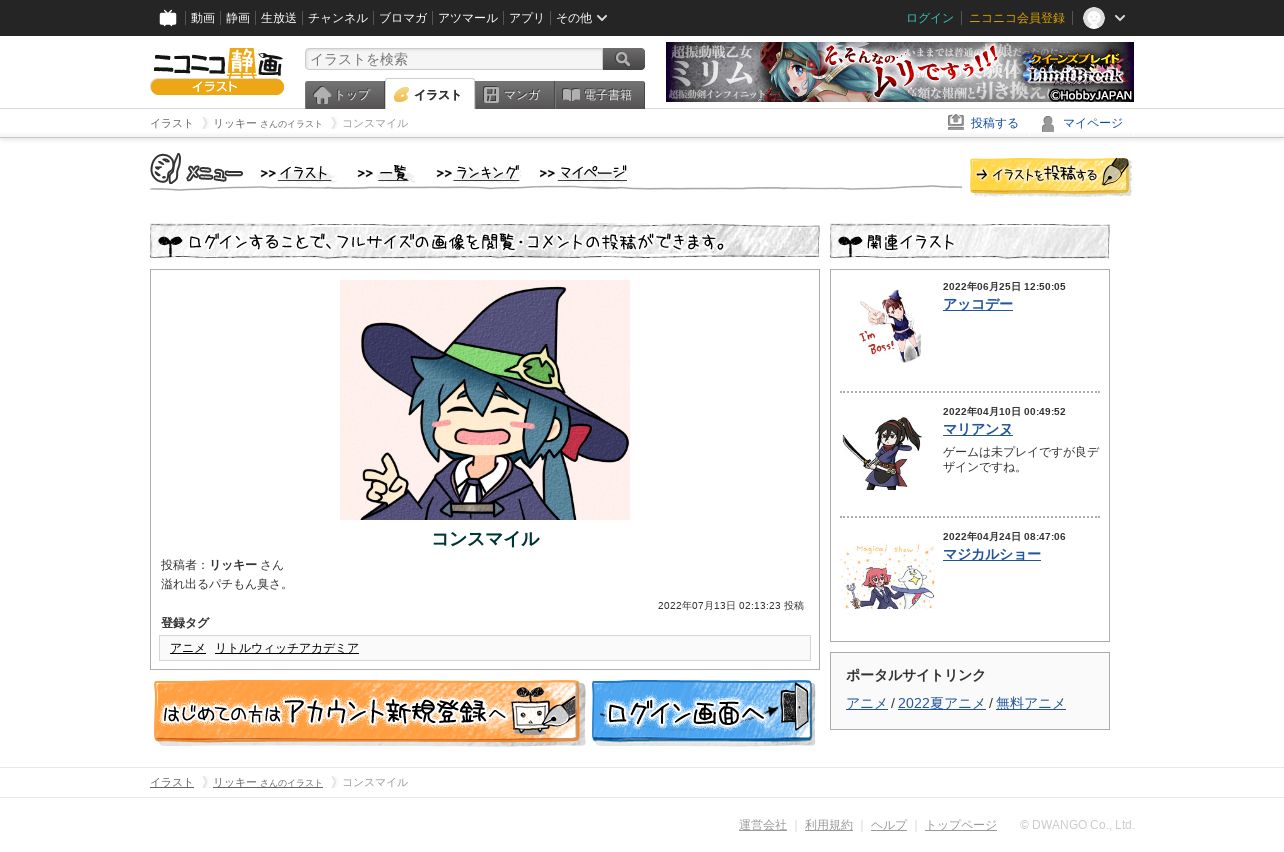This screenshot has height=852, width=1284.
Task: Switch to the イラスト tab
Action: coord(430,95)
